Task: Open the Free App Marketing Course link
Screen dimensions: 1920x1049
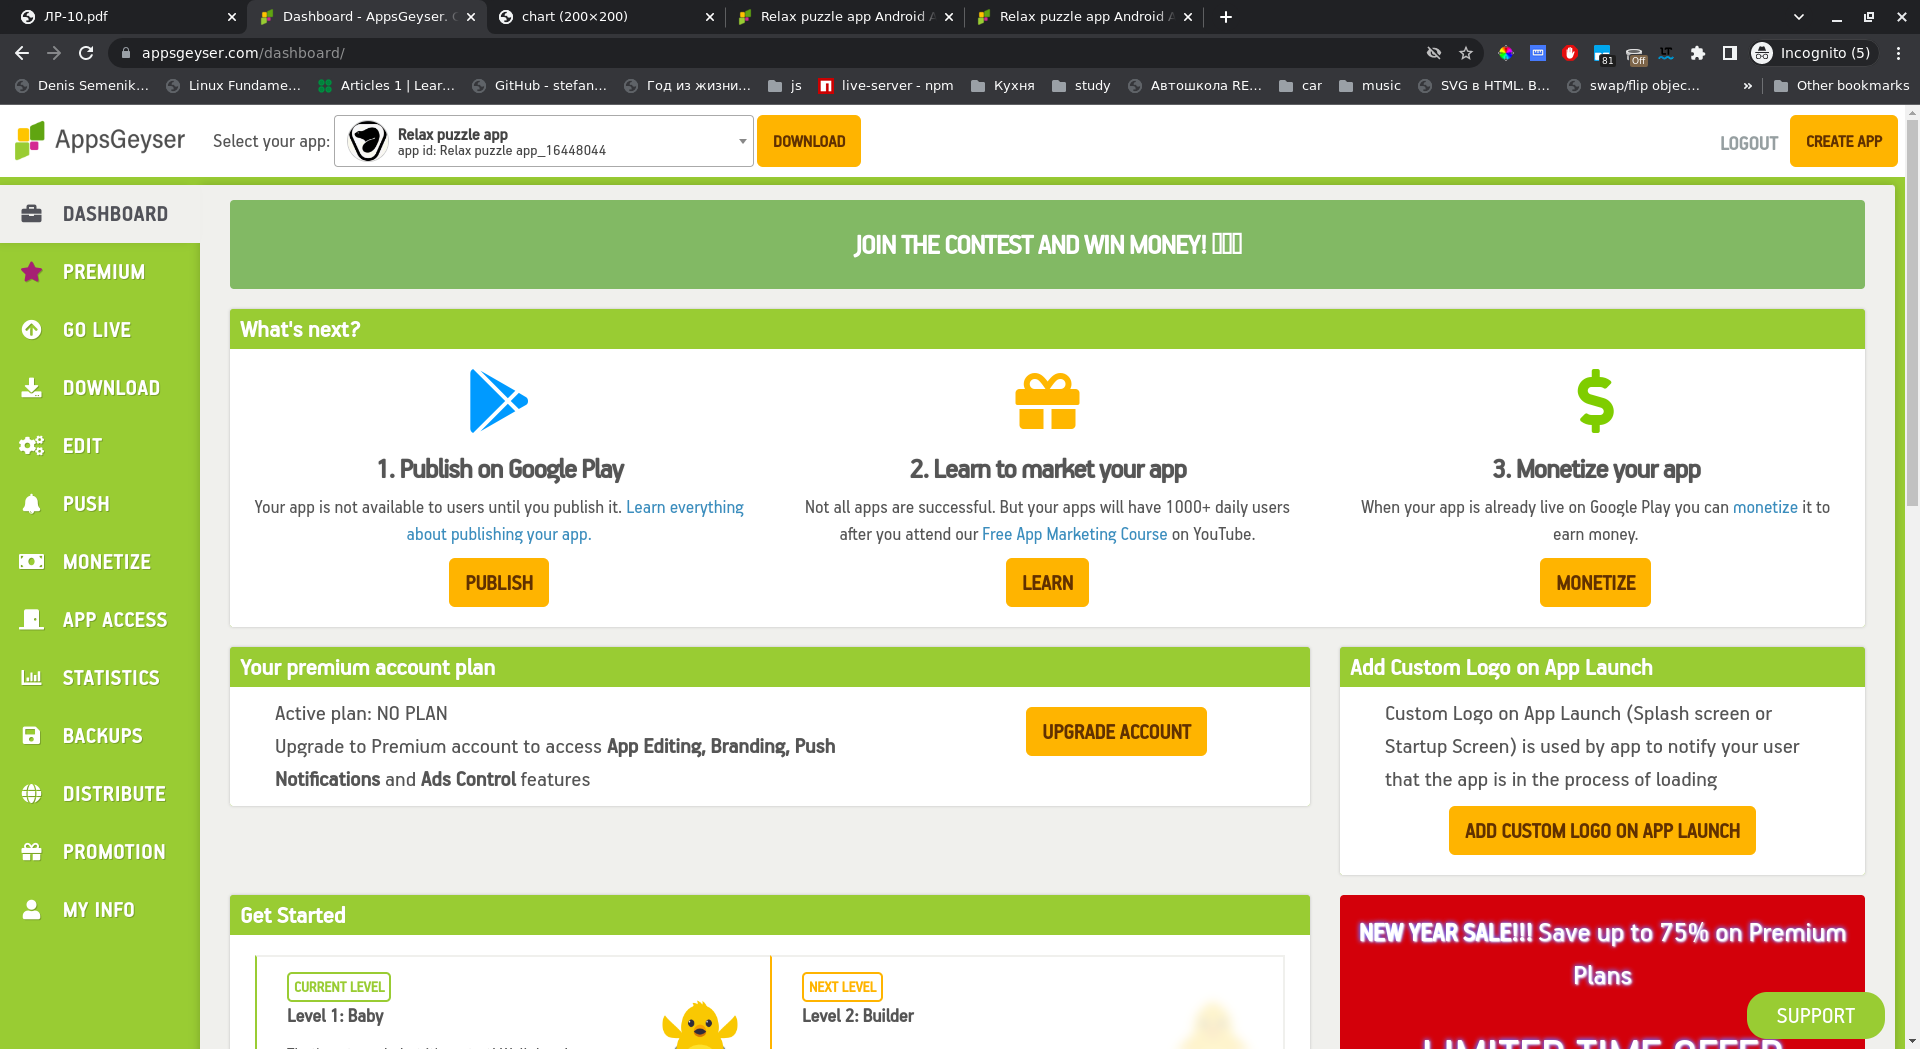Action: tap(1074, 534)
